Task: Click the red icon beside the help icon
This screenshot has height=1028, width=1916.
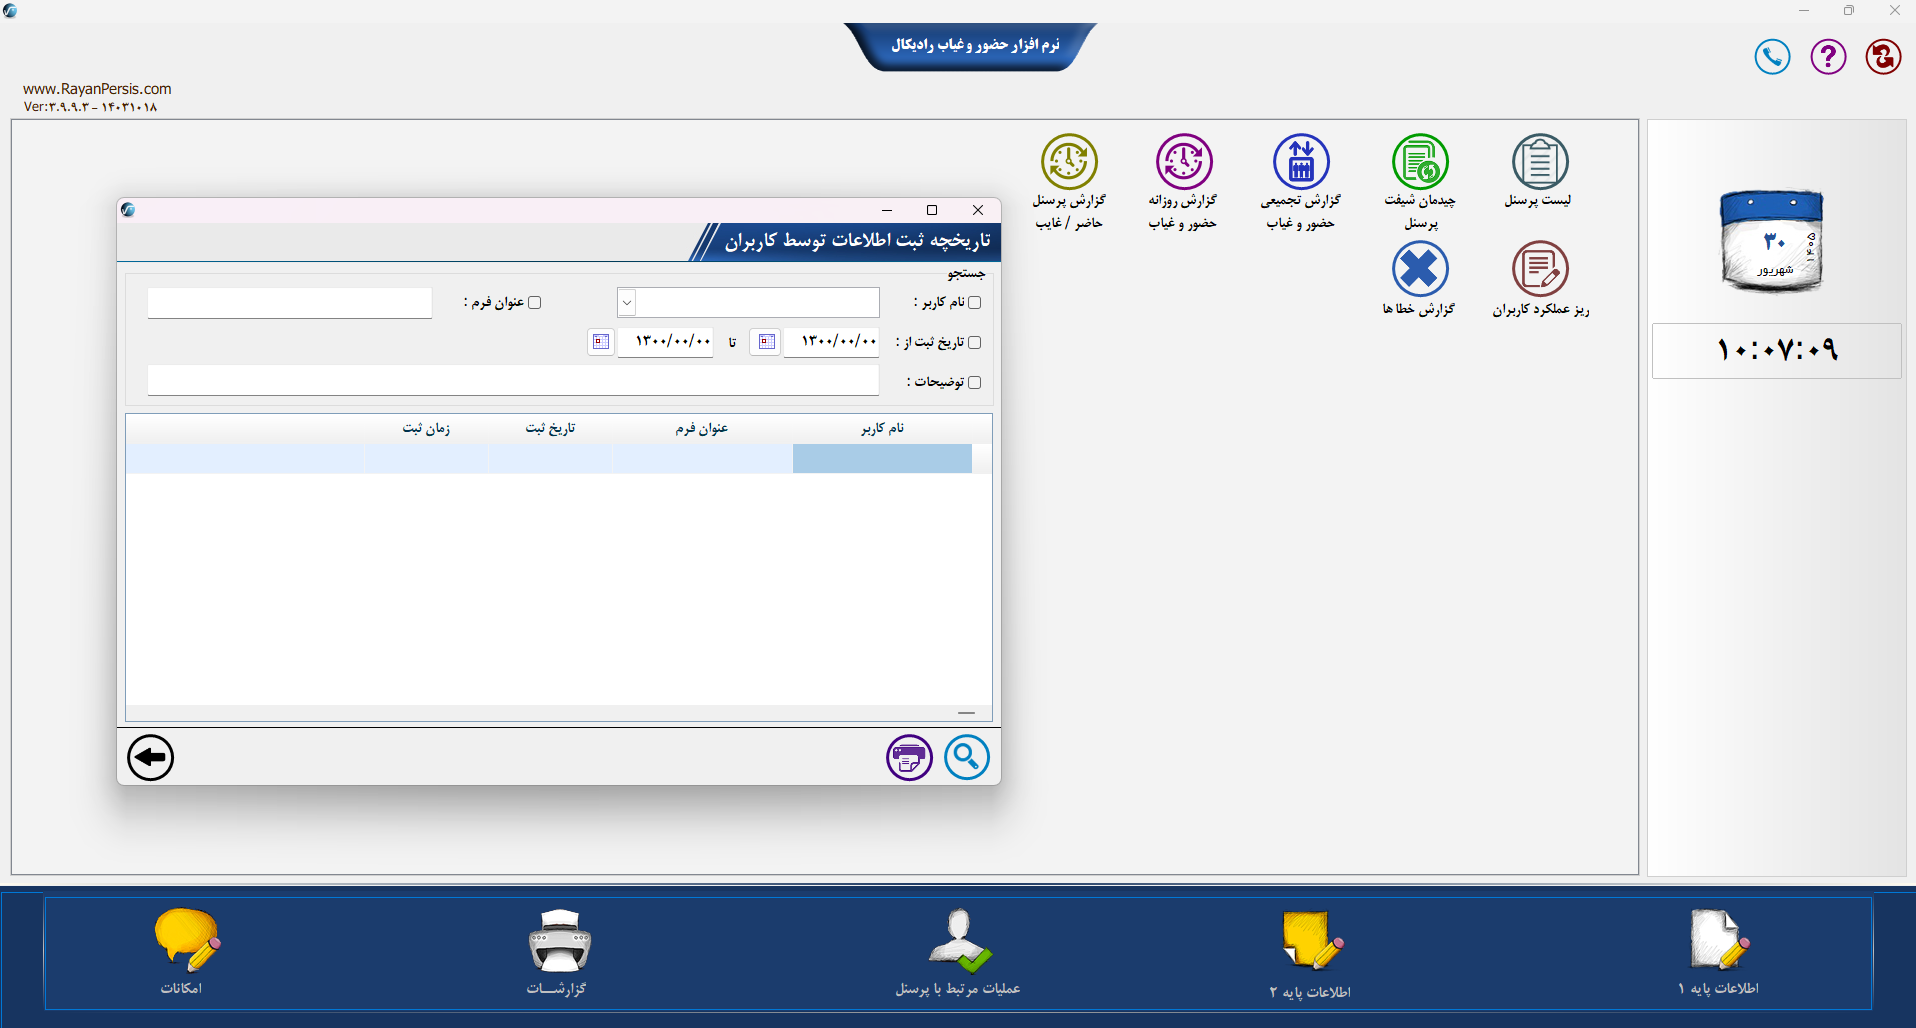Action: [x=1883, y=57]
